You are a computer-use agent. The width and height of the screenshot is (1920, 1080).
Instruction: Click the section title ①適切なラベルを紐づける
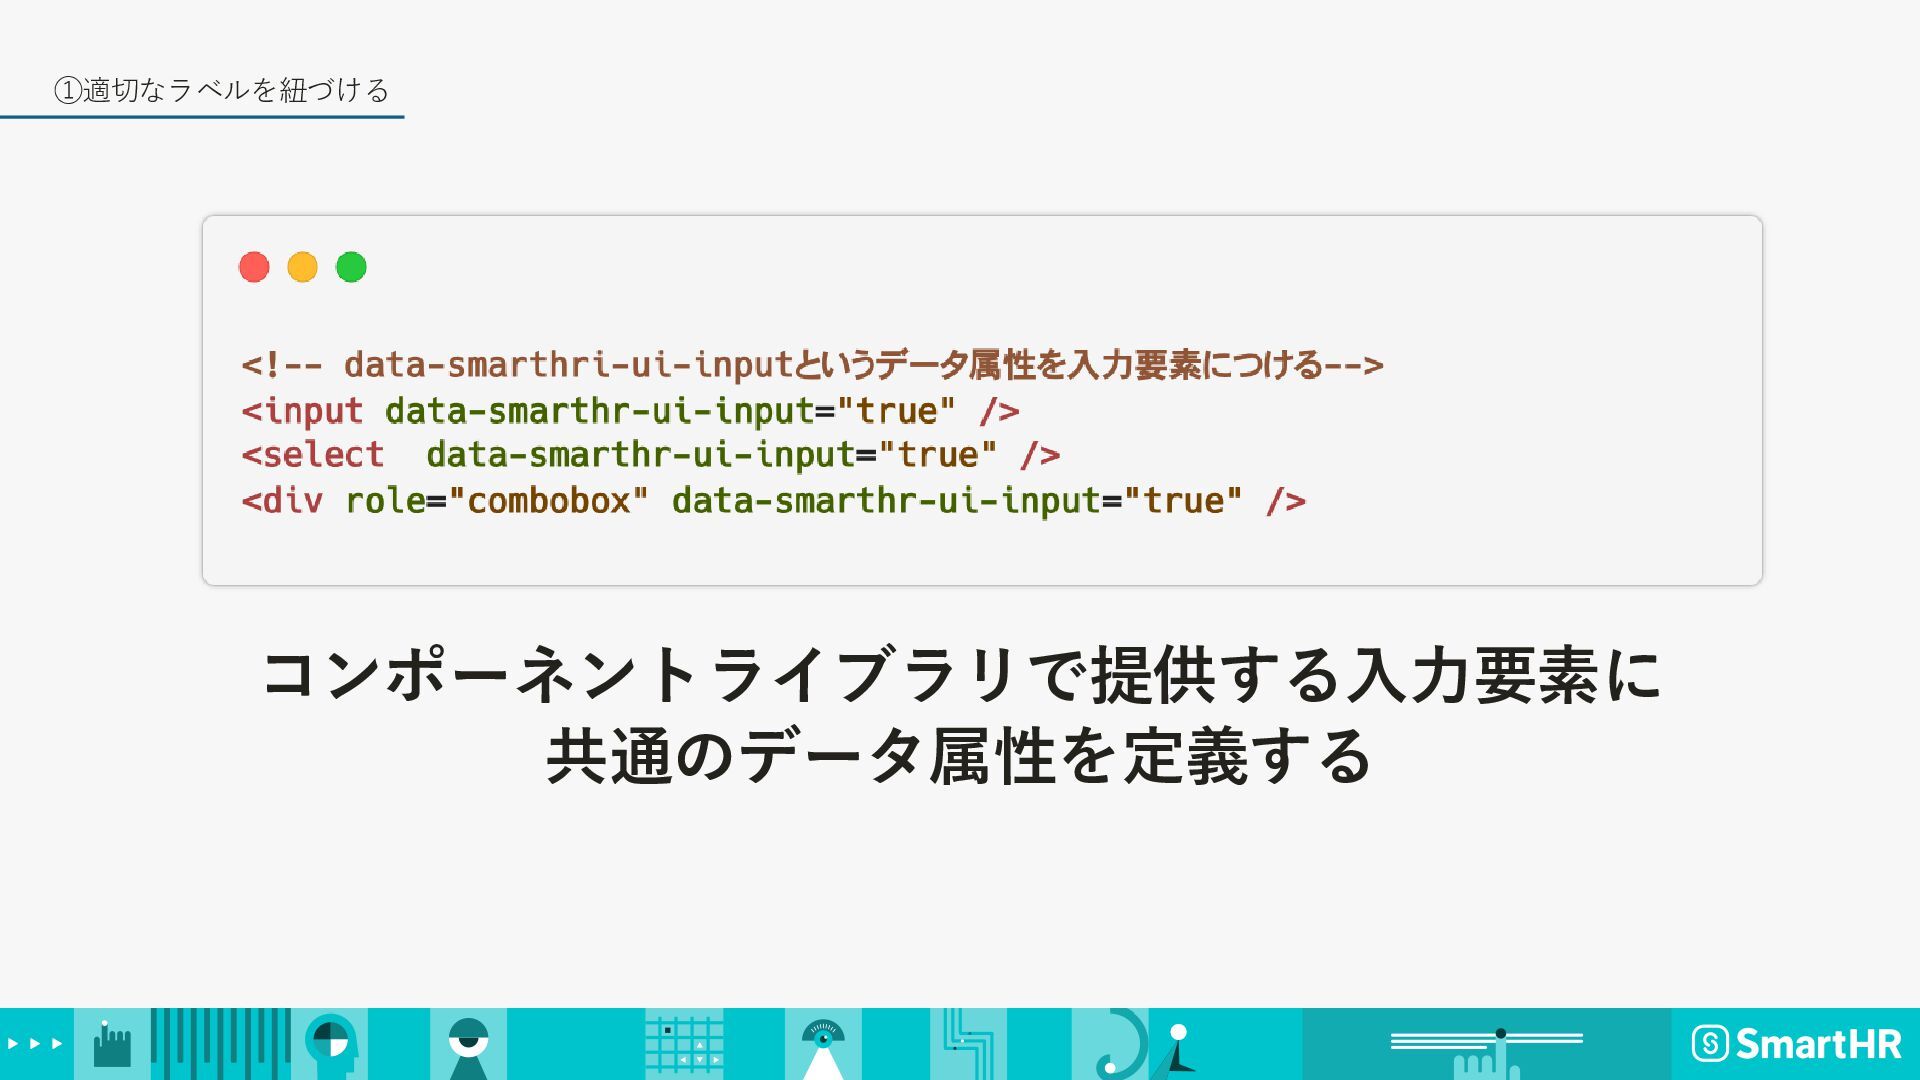[x=221, y=90]
